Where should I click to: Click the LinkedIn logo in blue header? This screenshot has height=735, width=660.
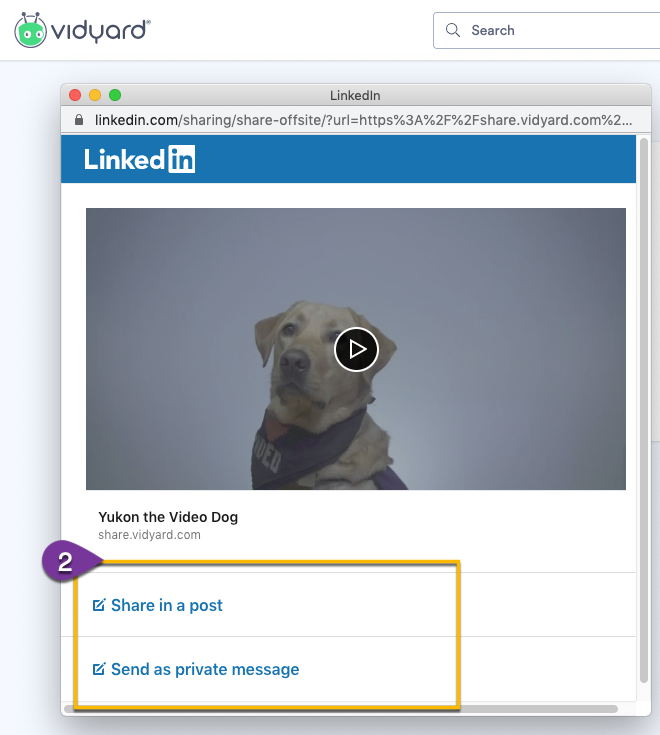[140, 159]
